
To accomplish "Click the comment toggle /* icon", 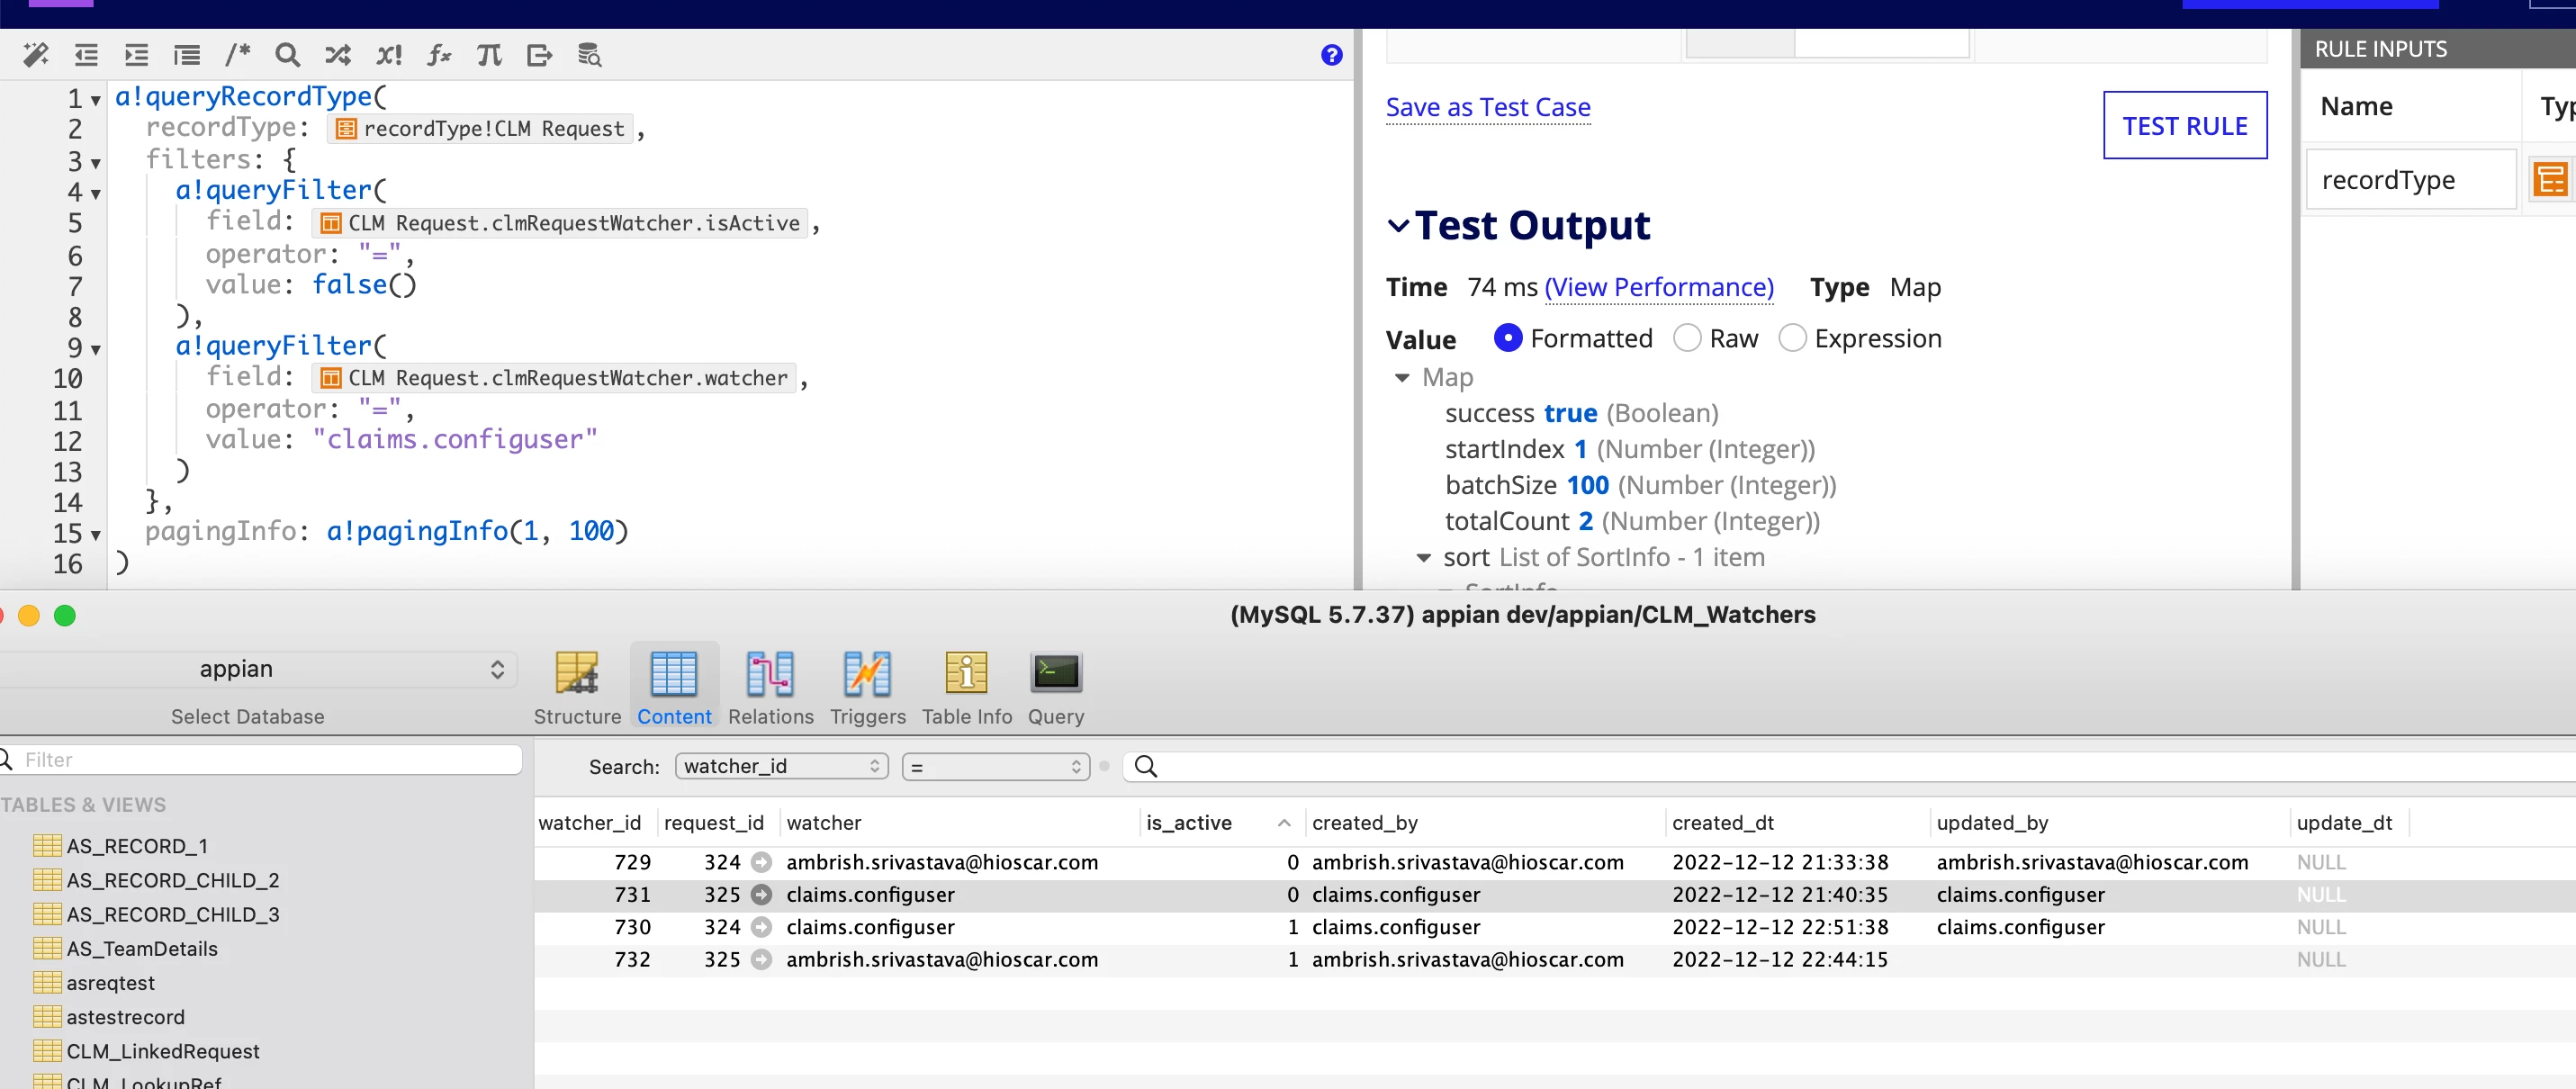I will [237, 55].
